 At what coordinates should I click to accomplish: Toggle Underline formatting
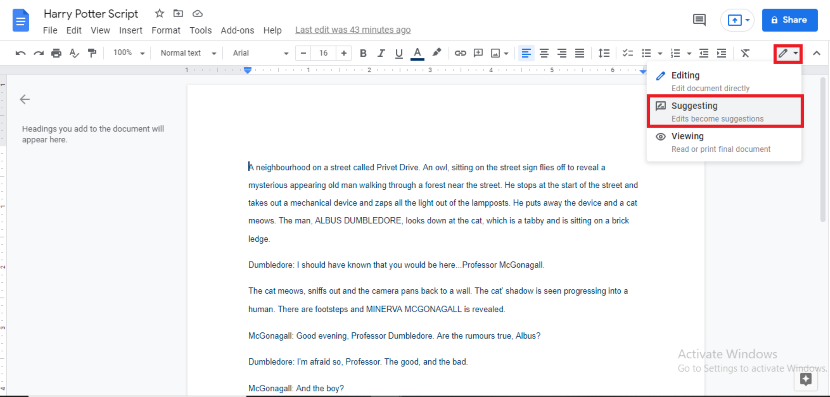[399, 53]
